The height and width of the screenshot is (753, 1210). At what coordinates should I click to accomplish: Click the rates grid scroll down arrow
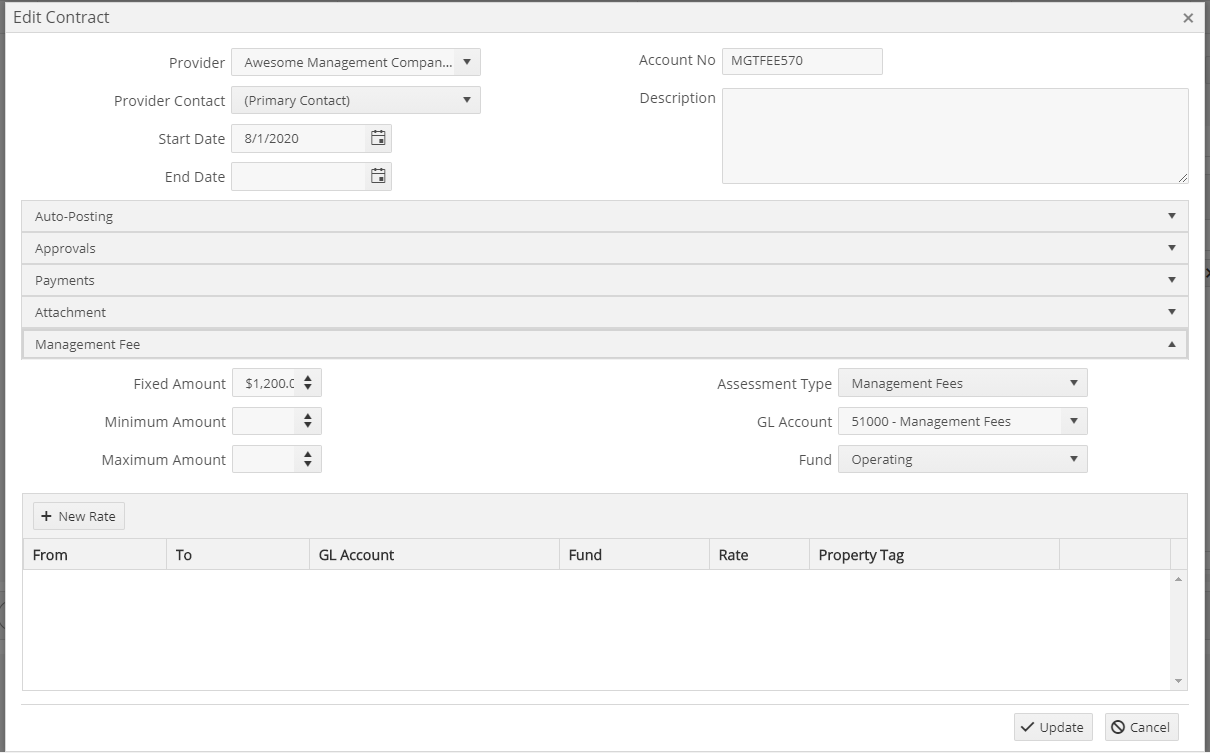click(x=1179, y=681)
